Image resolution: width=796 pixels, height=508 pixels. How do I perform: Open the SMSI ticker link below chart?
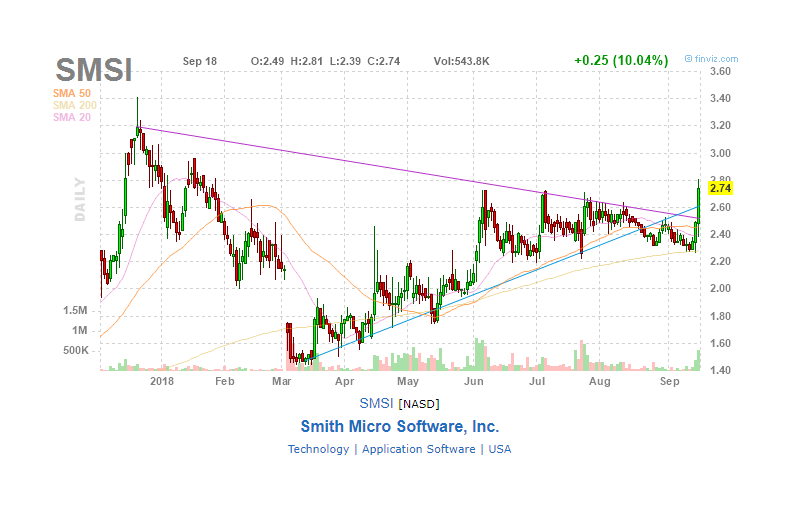[376, 403]
